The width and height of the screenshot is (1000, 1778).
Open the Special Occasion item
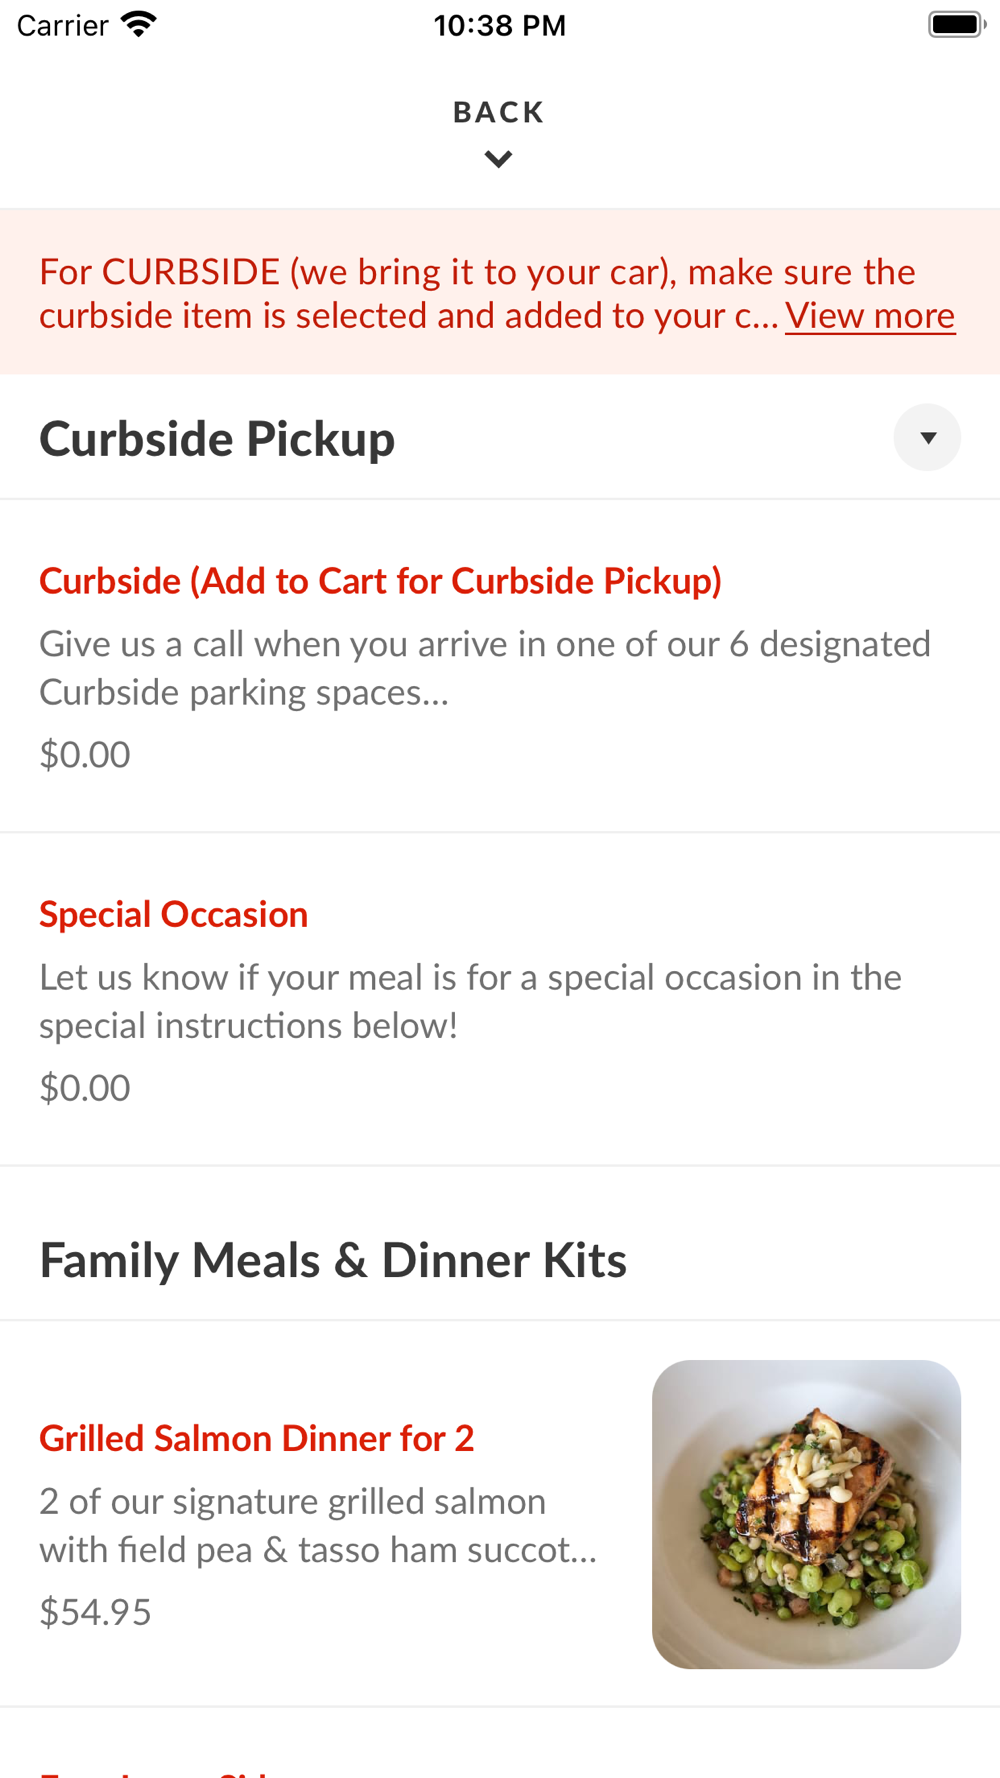click(173, 914)
